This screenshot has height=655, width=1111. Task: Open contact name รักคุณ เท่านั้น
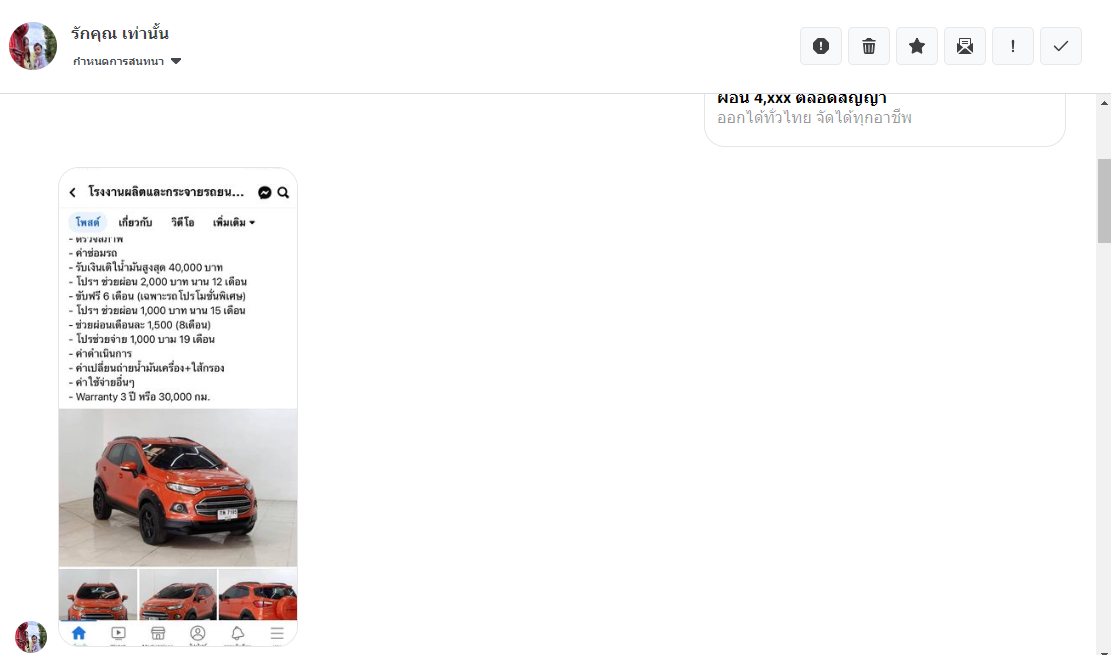(120, 33)
